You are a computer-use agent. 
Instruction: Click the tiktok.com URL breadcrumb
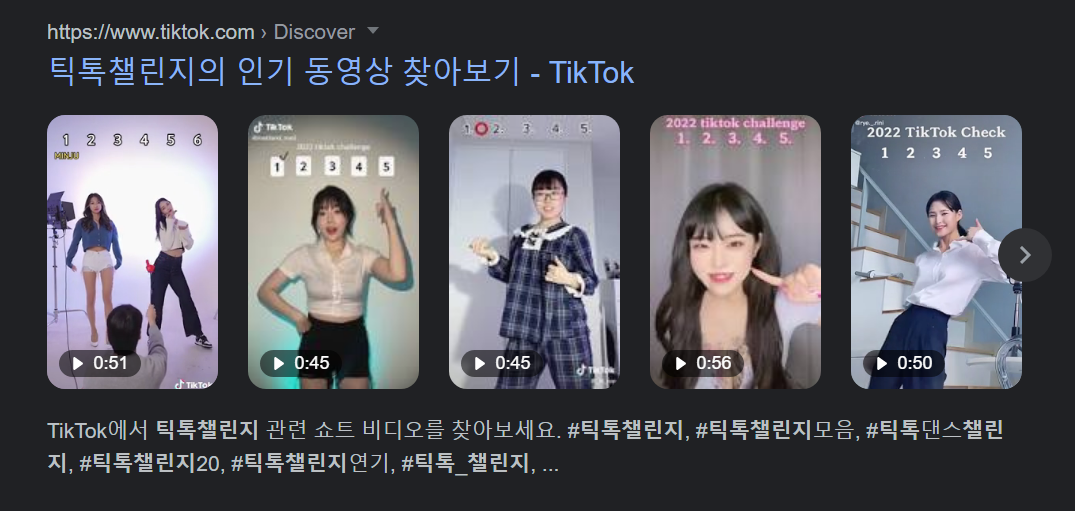151,32
